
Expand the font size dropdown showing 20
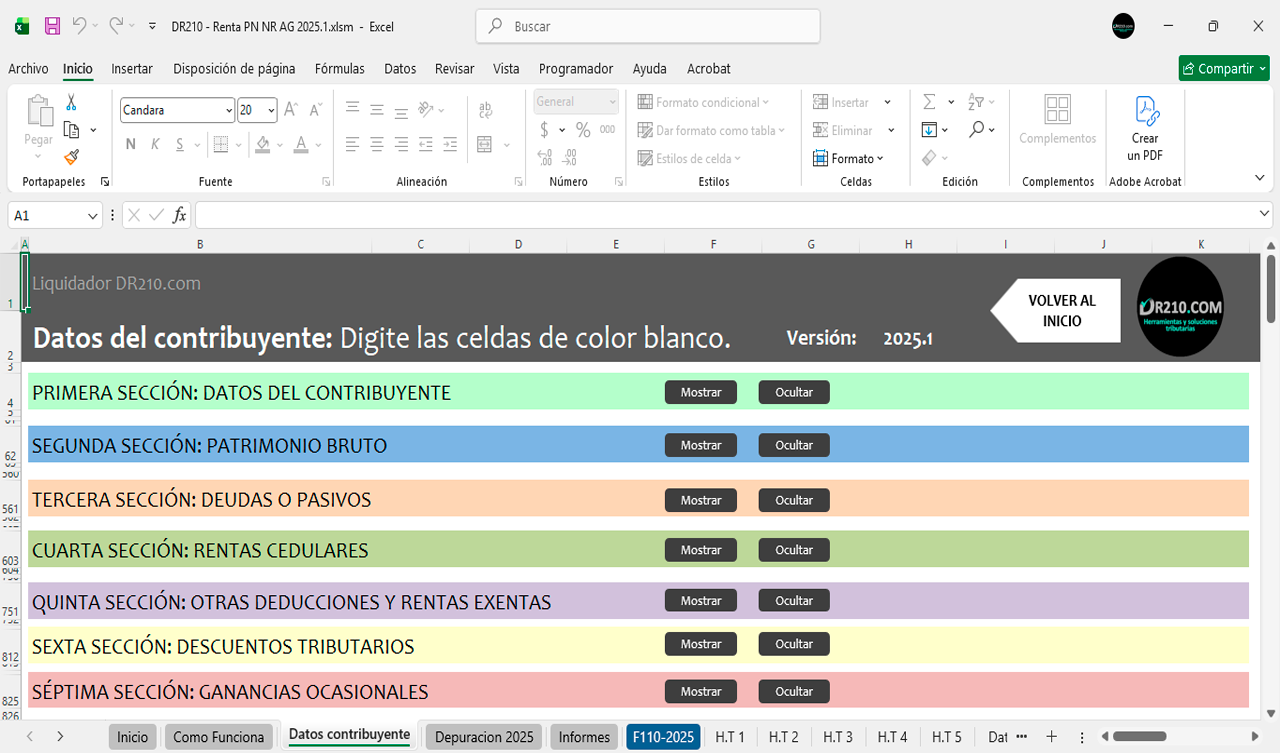click(x=272, y=110)
